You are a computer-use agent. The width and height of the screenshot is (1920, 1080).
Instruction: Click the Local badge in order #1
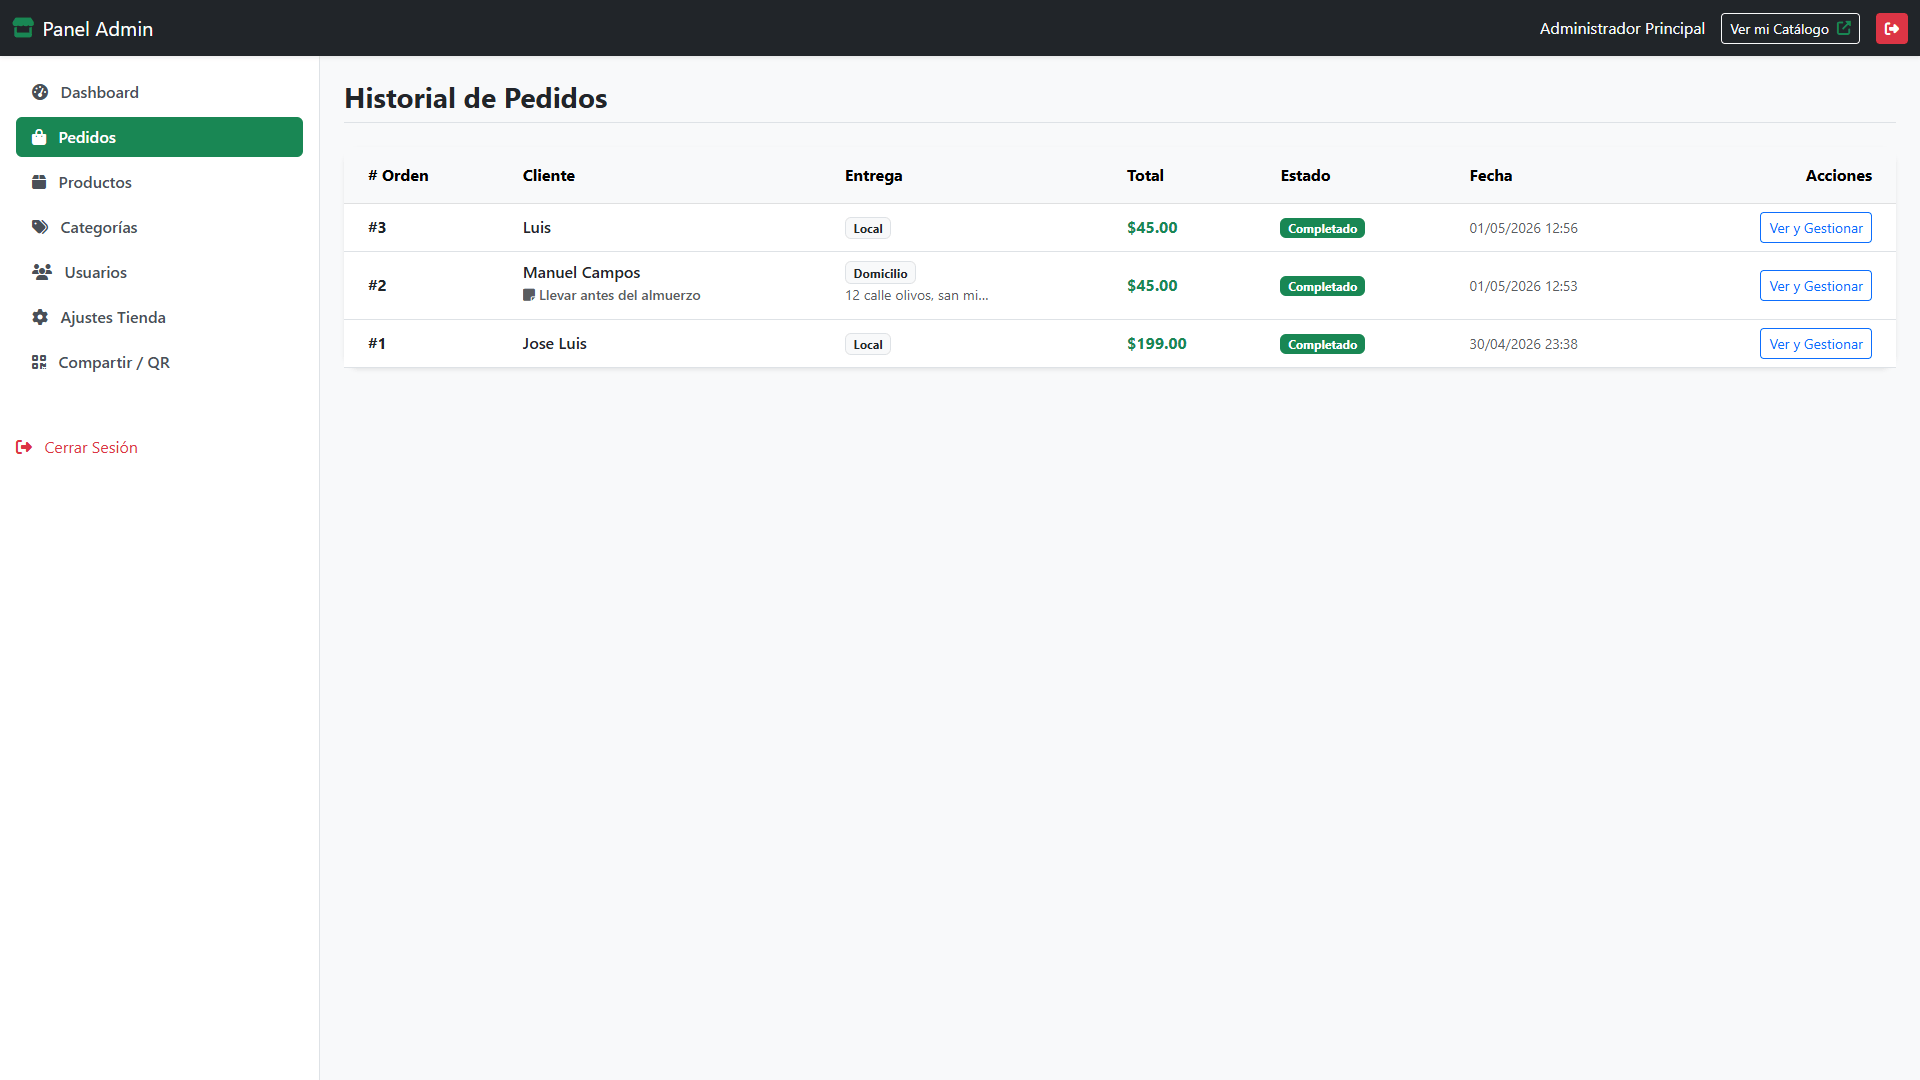point(868,344)
